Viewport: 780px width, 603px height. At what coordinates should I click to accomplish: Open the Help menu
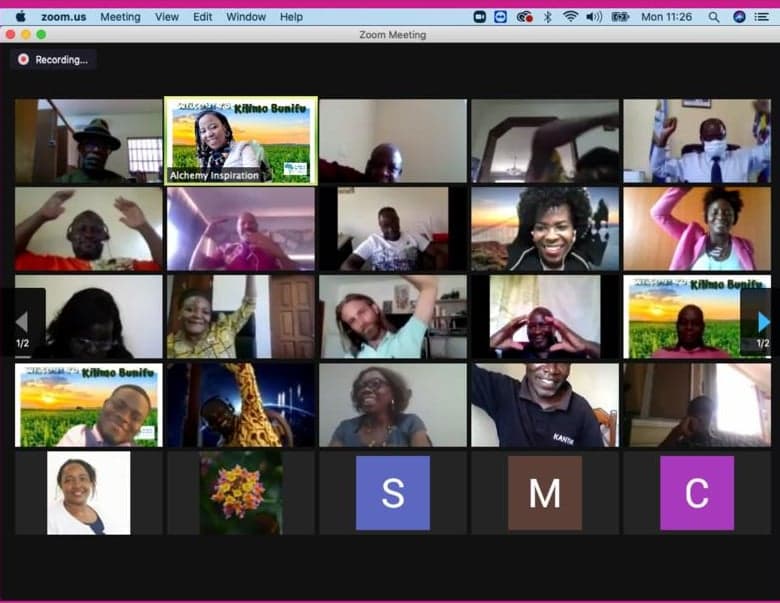(x=291, y=17)
